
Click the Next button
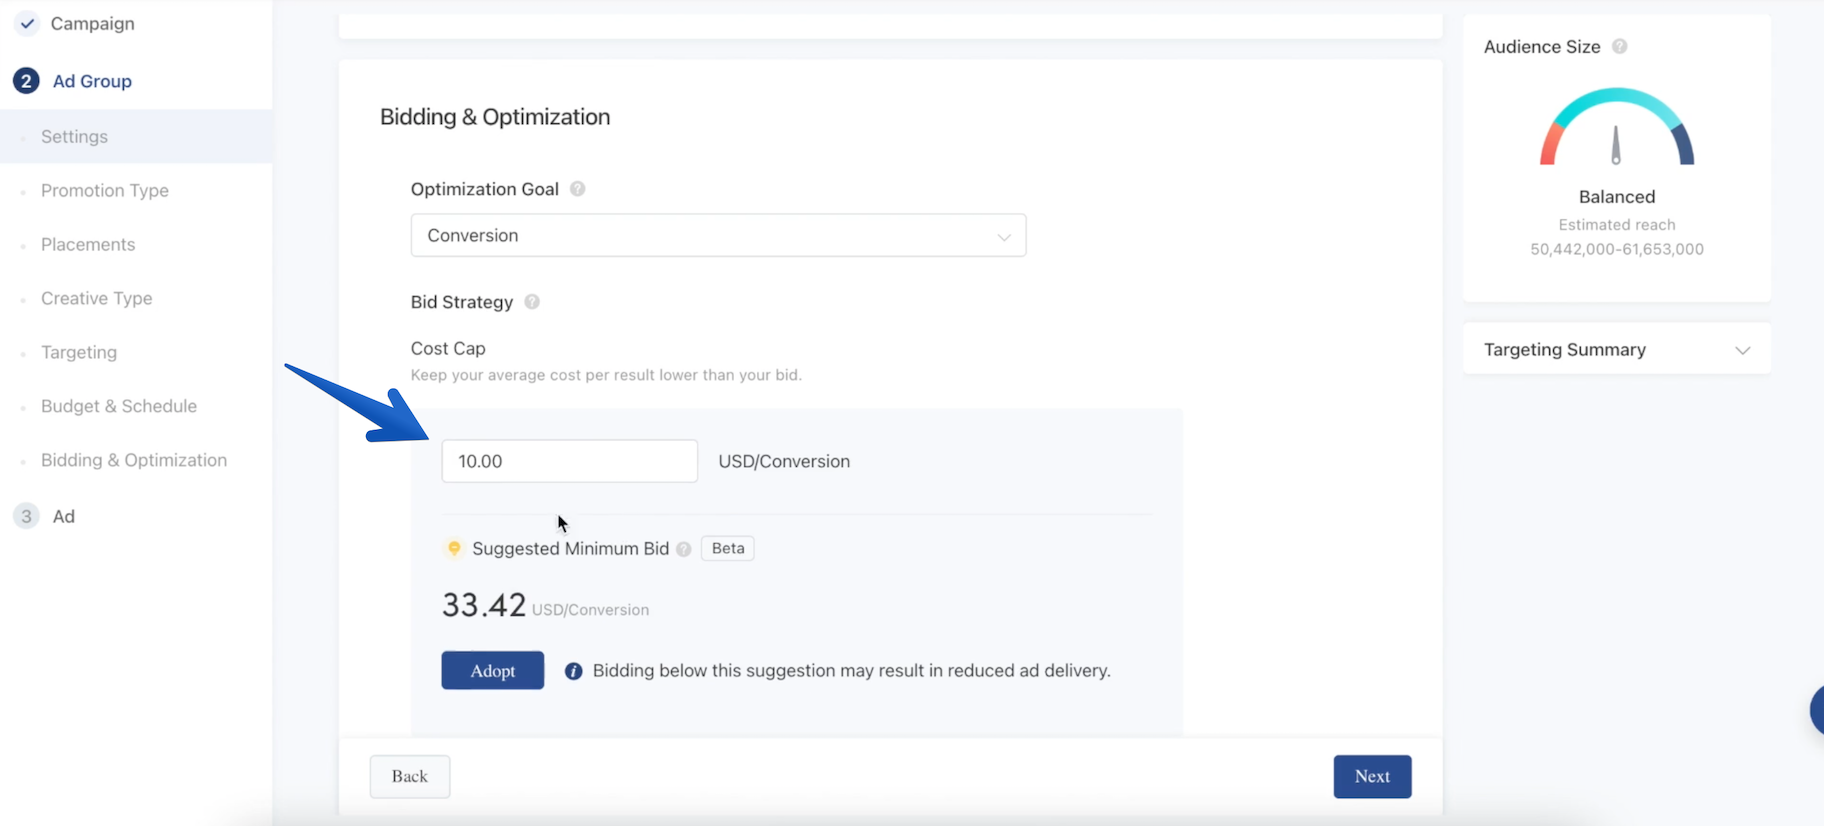coord(1371,776)
